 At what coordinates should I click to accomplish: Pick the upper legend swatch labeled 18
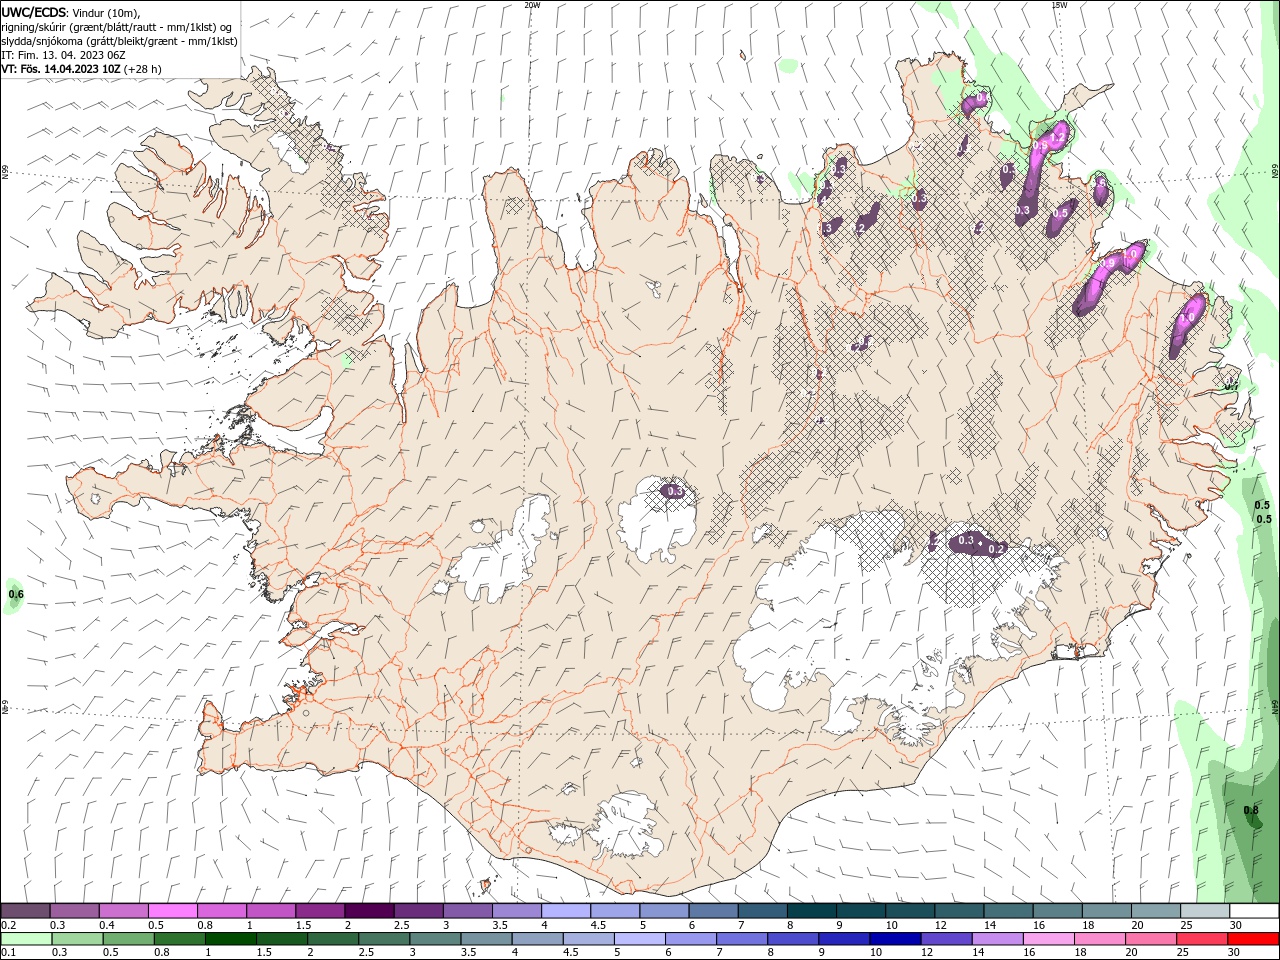1107,910
